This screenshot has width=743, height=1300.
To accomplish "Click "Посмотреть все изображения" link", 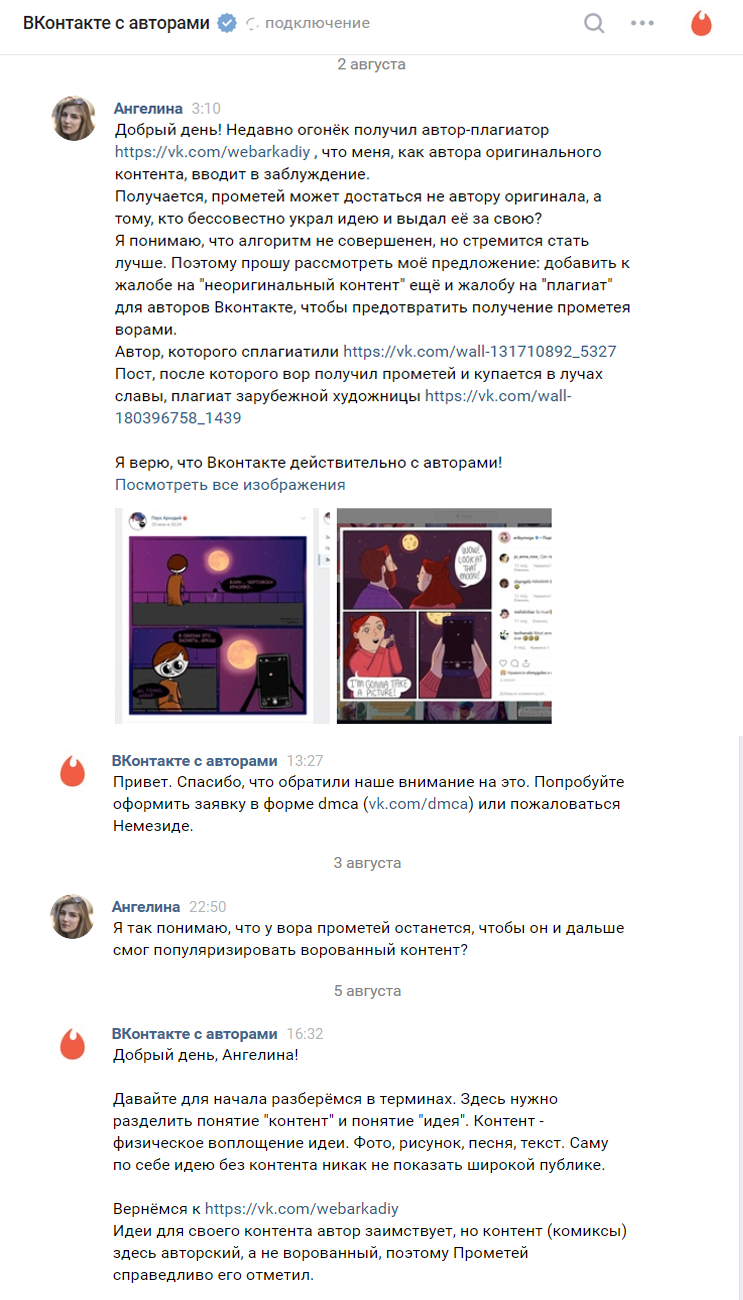I will 230,485.
